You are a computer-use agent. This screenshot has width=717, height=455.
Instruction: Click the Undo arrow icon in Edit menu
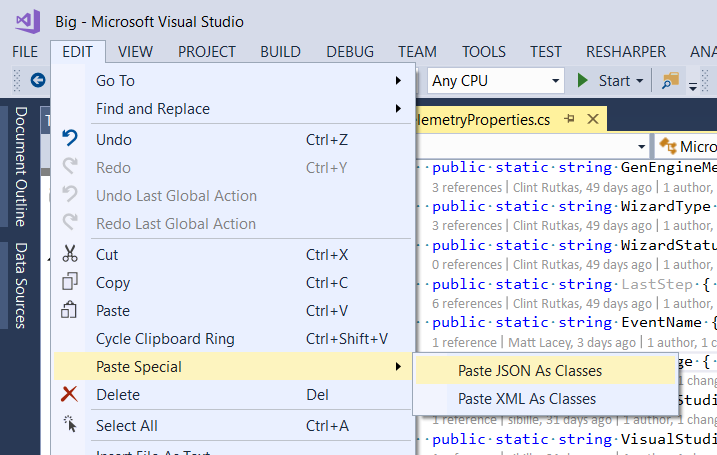click(70, 139)
